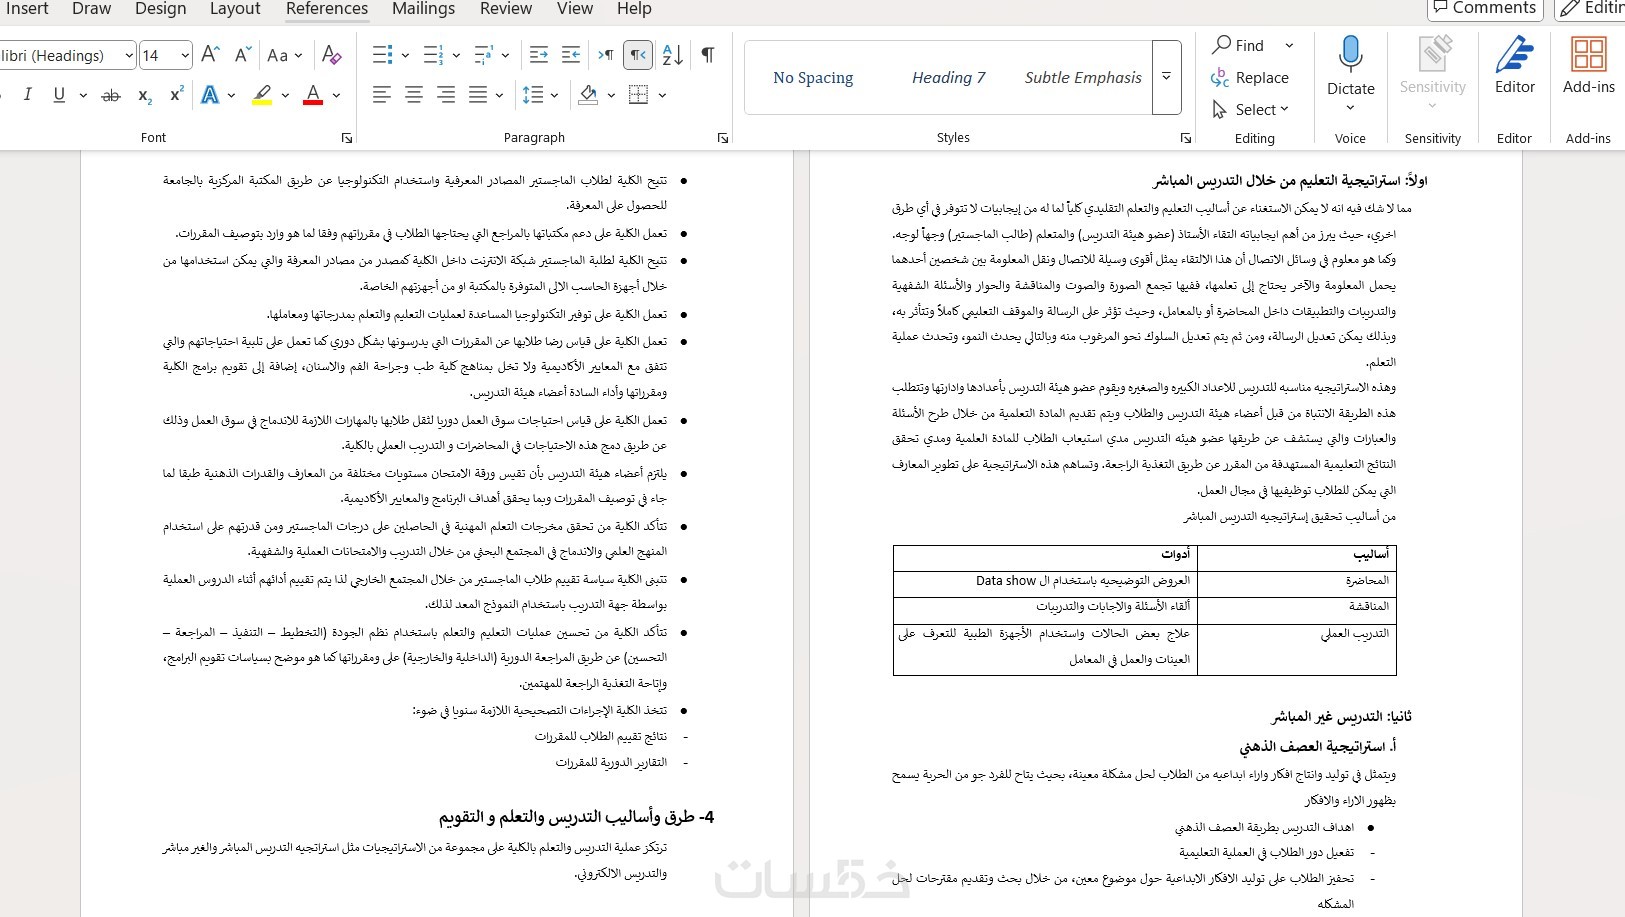Apply paragraph shading fill color
The height and width of the screenshot is (917, 1625).
(x=588, y=95)
